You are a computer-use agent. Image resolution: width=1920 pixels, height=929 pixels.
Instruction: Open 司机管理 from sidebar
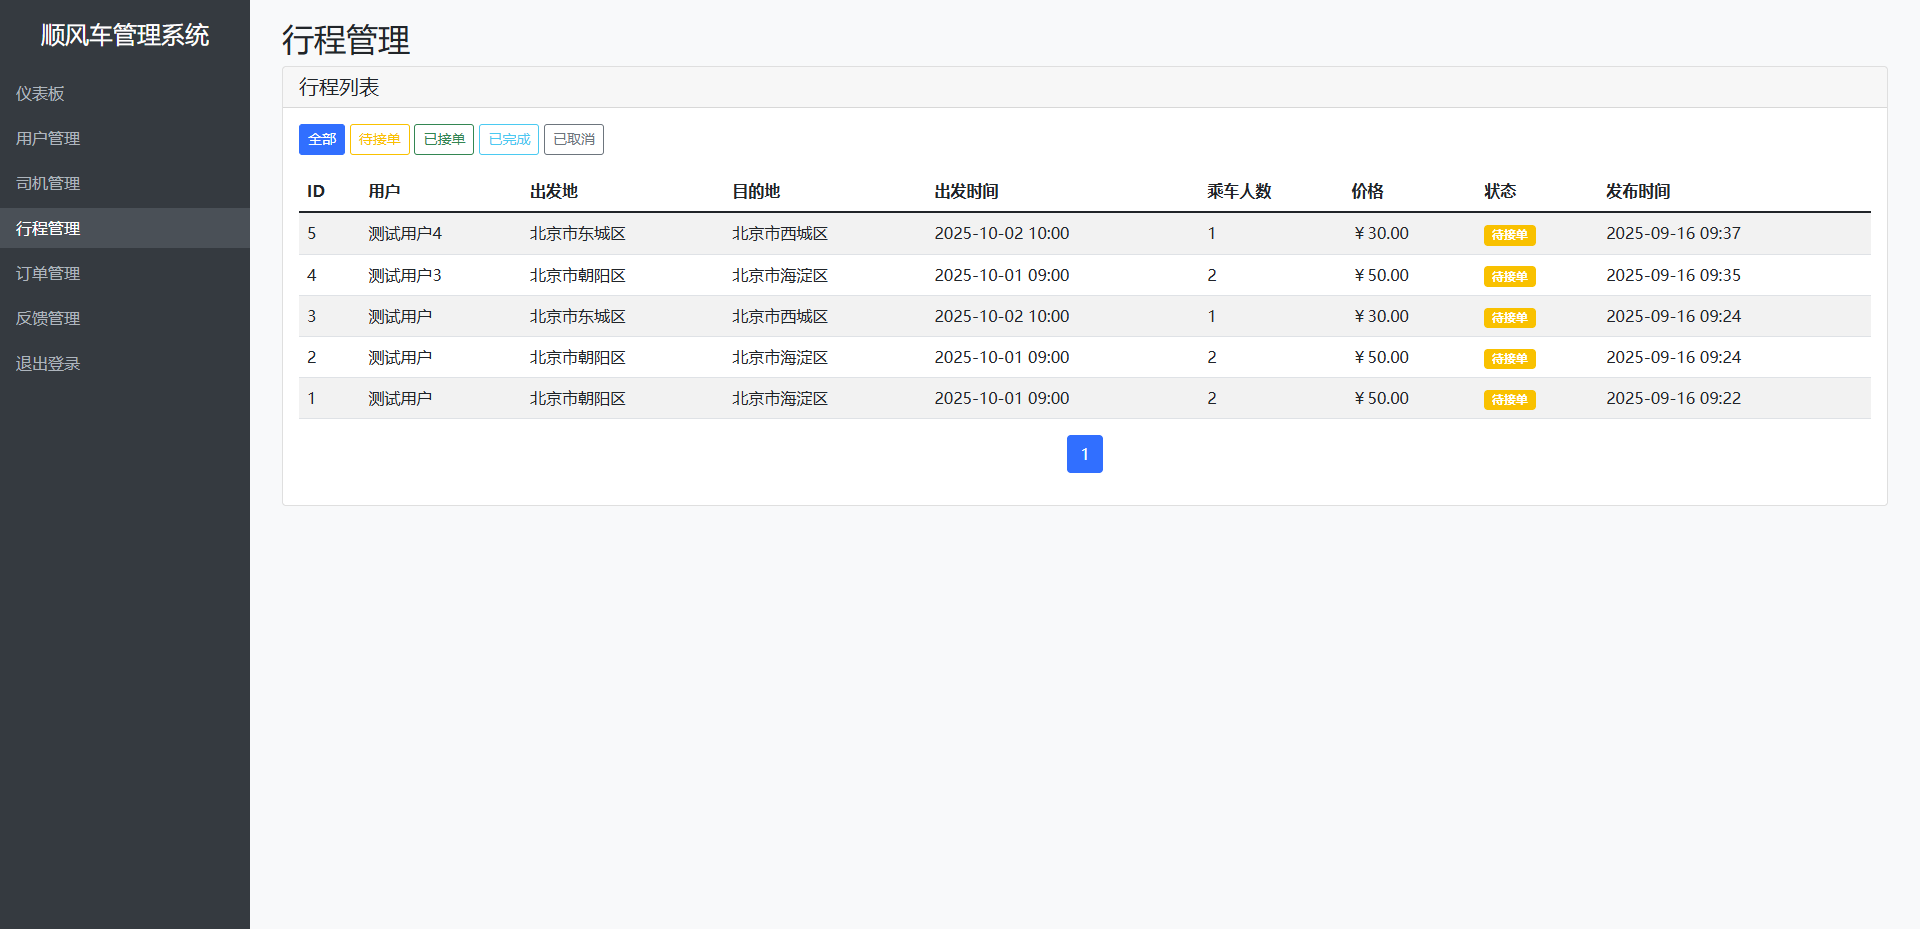point(48,183)
